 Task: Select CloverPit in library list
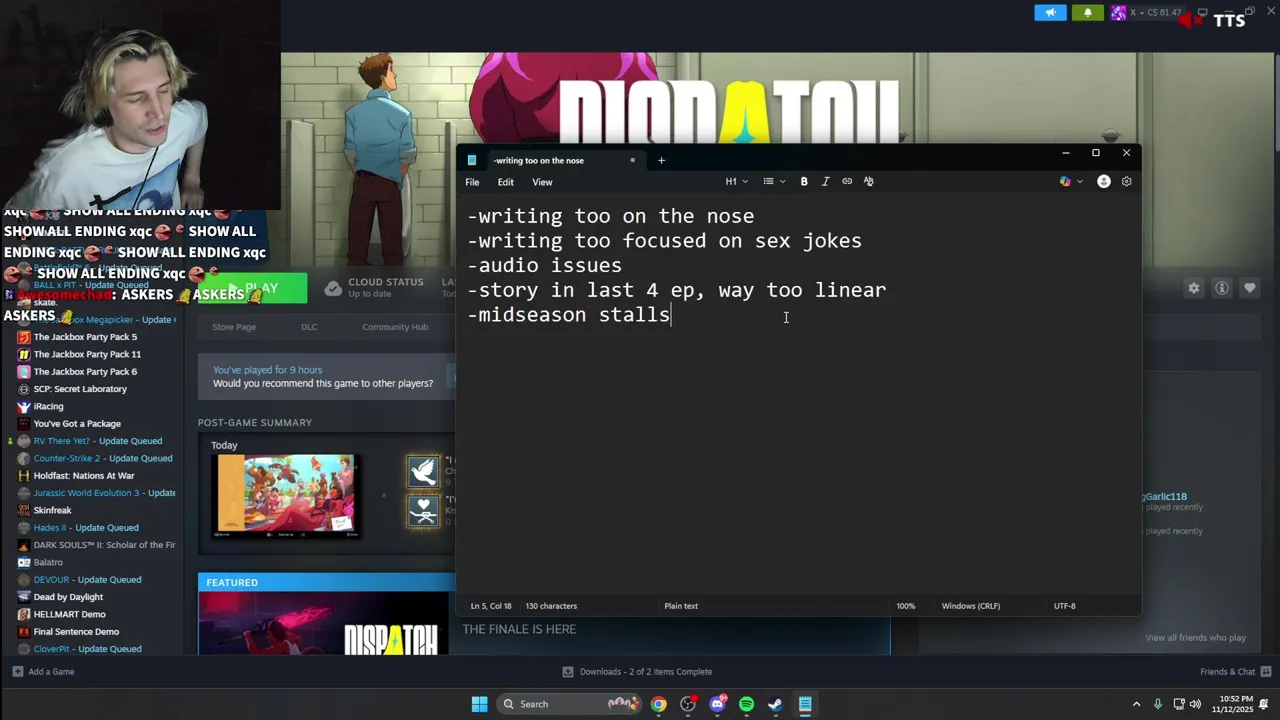pyautogui.click(x=87, y=649)
